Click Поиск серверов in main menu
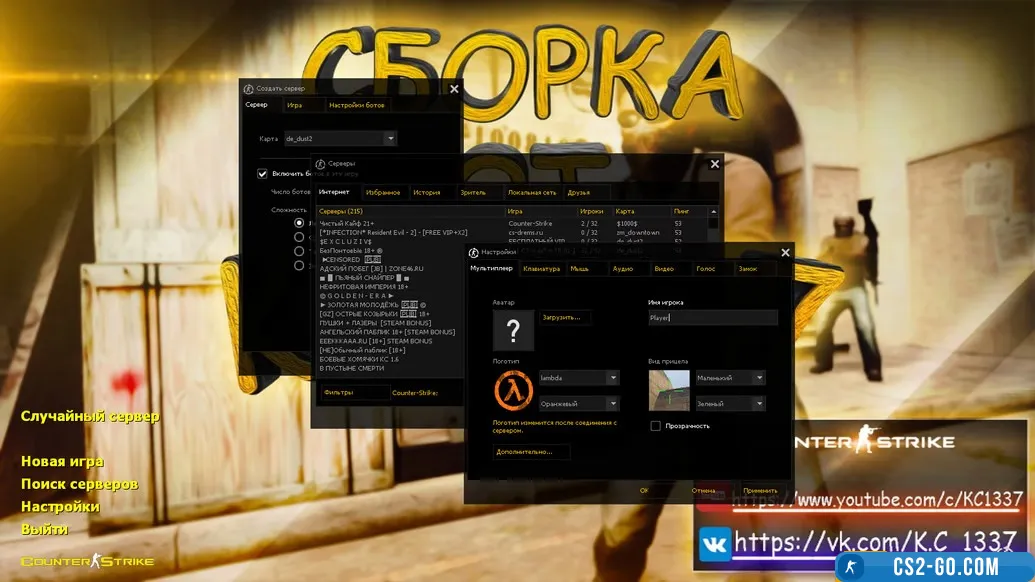Viewport: 1035px width, 582px height. tap(79, 484)
